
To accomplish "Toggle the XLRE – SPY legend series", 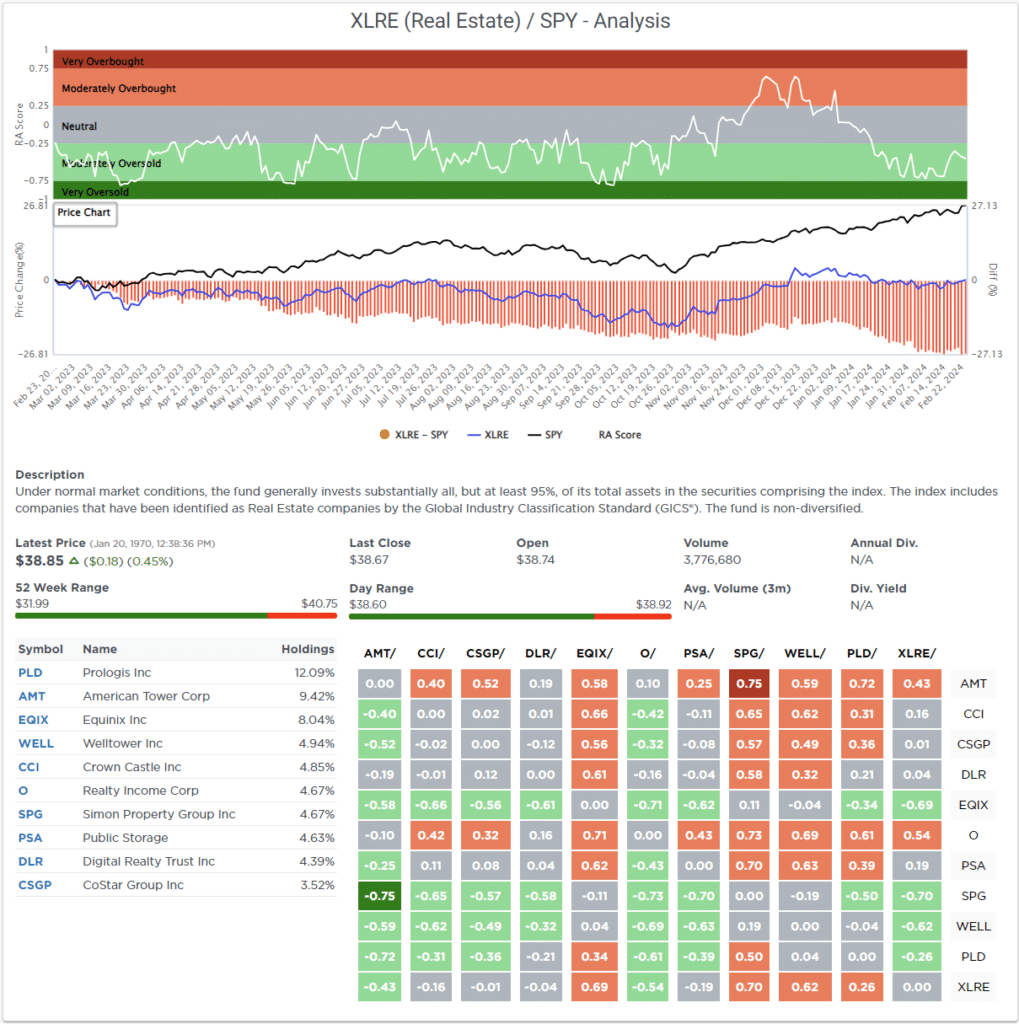I will [x=414, y=435].
